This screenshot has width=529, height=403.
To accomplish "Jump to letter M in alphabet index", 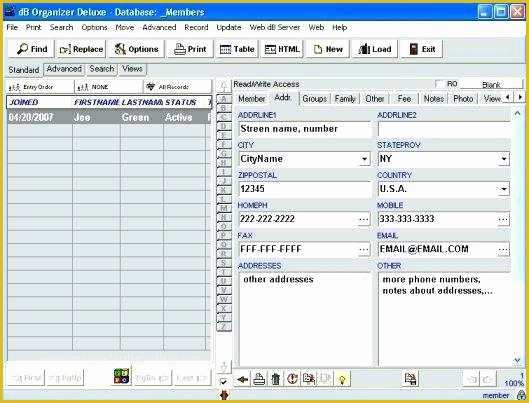I will pyautogui.click(x=224, y=208).
